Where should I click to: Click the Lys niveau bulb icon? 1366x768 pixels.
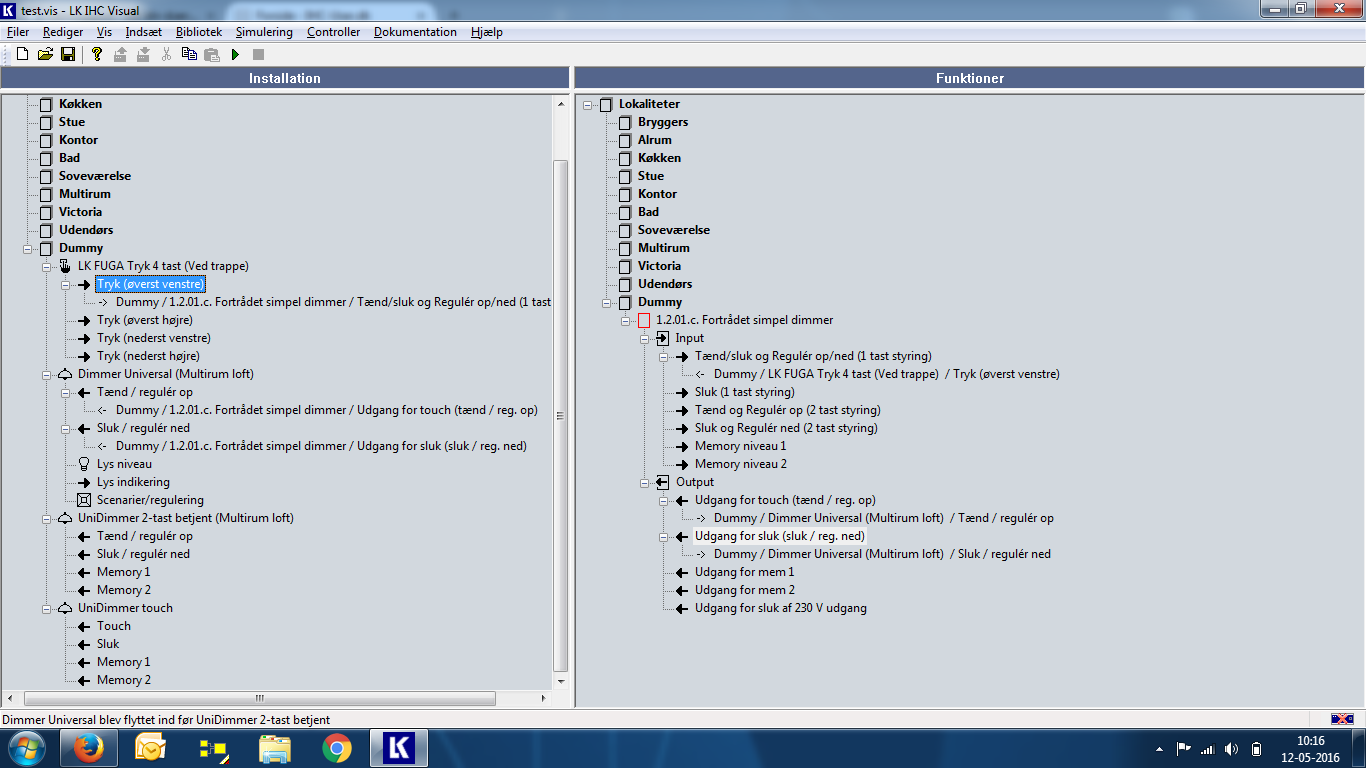tap(84, 464)
